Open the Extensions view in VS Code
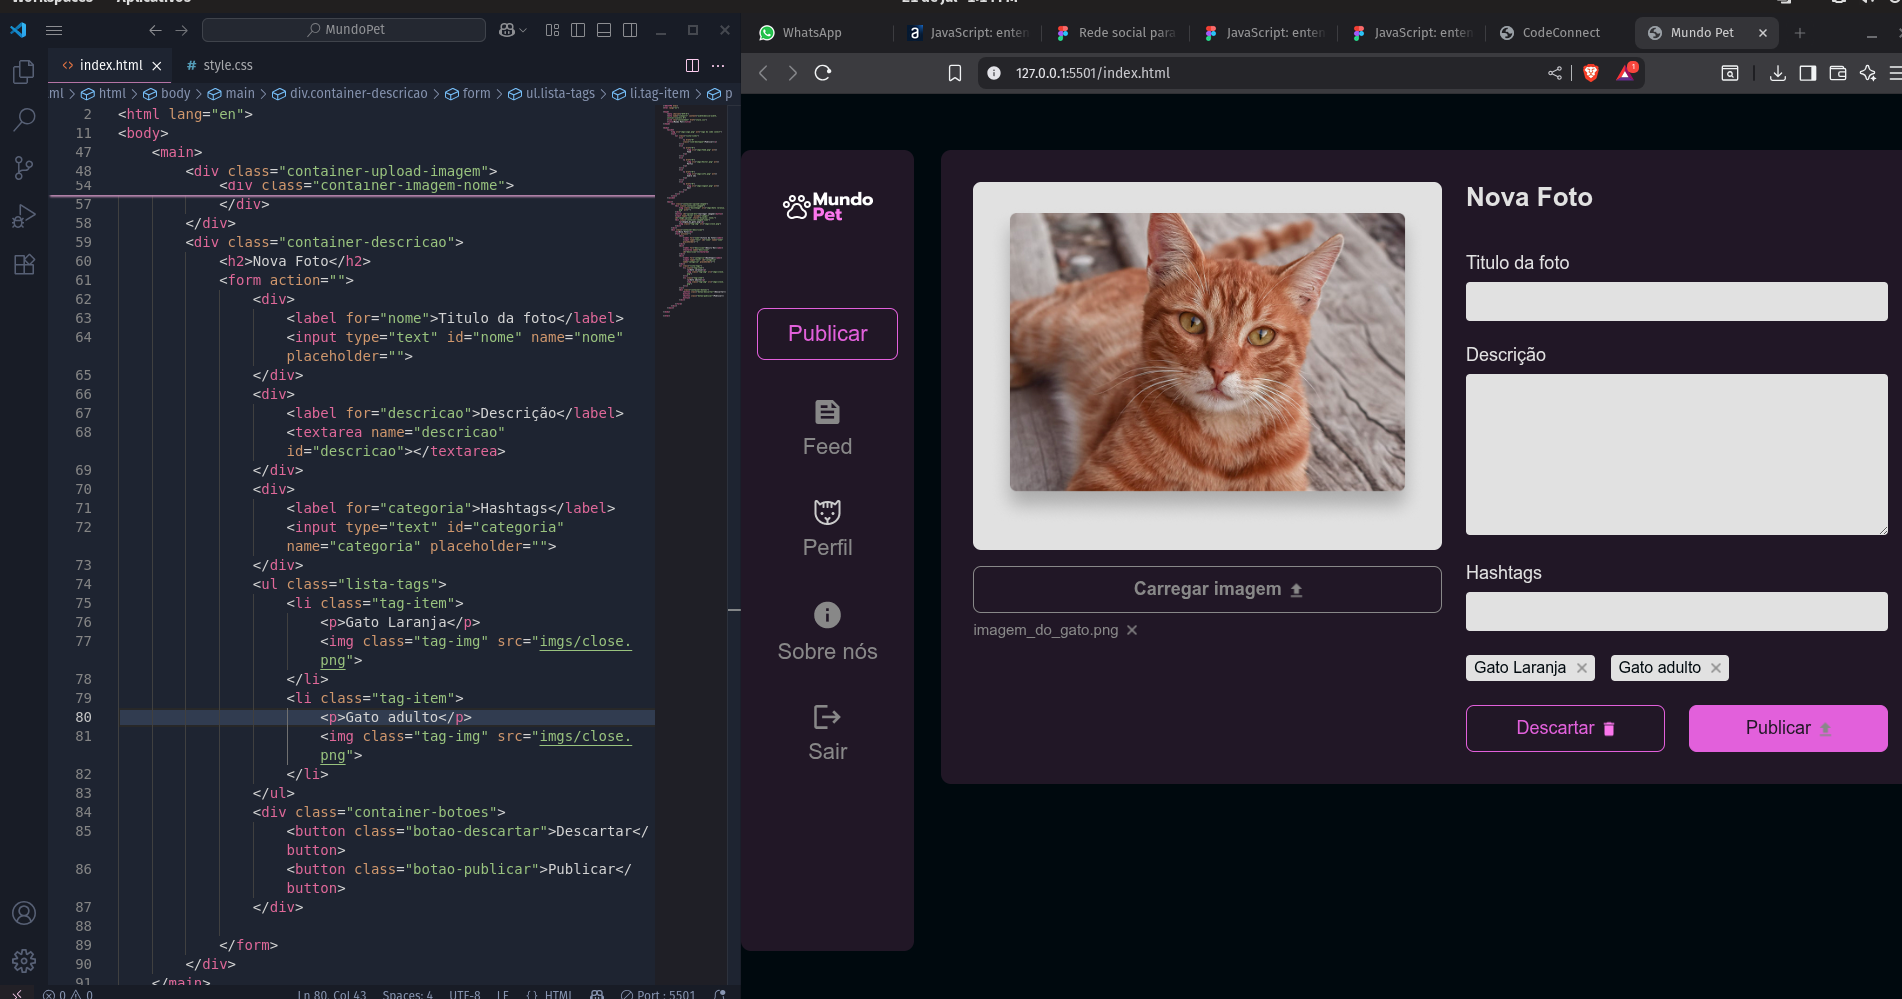This screenshot has height=999, width=1902. (x=24, y=264)
